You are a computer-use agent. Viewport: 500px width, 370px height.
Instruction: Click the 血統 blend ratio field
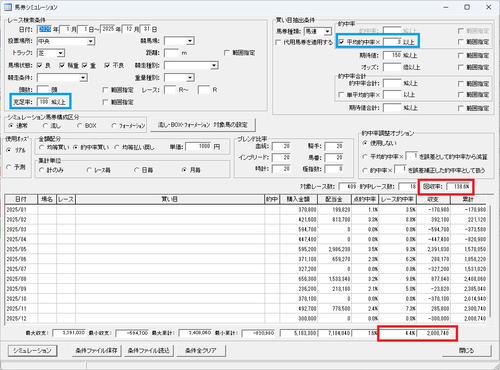coord(281,147)
